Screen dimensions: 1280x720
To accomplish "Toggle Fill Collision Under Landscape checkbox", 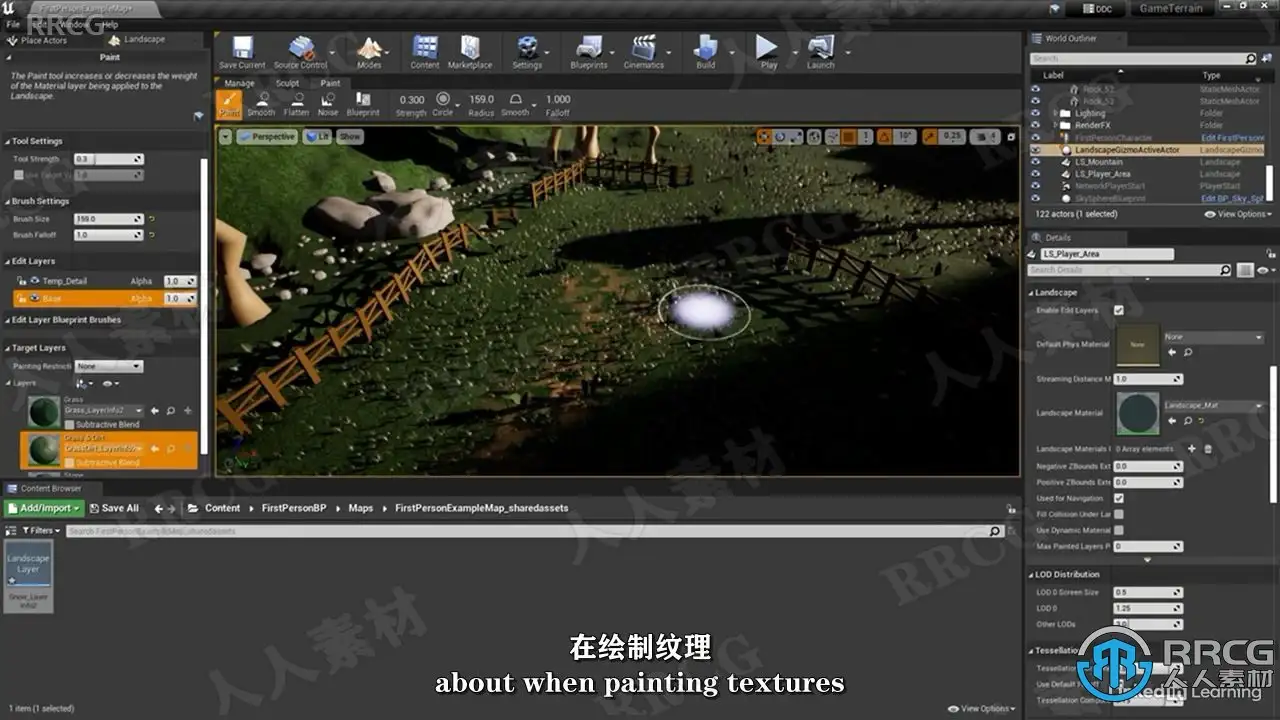I will [1119, 514].
